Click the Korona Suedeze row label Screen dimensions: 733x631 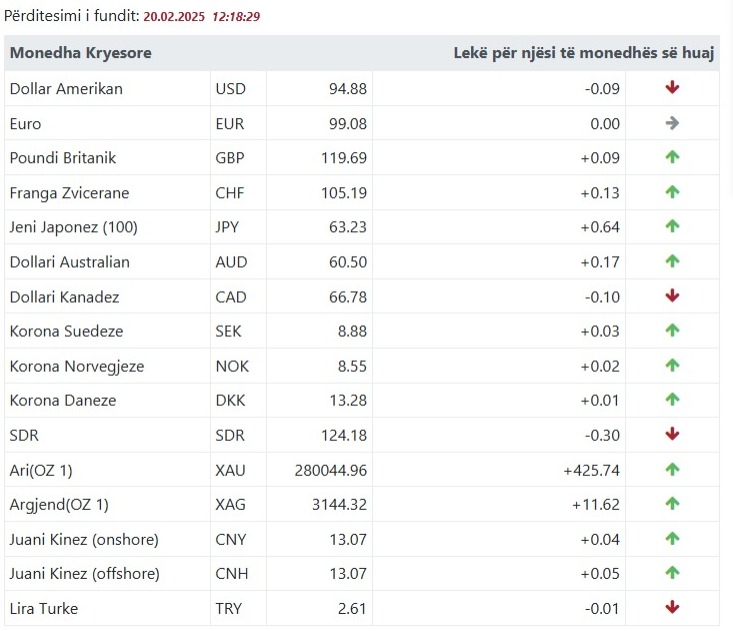point(65,331)
